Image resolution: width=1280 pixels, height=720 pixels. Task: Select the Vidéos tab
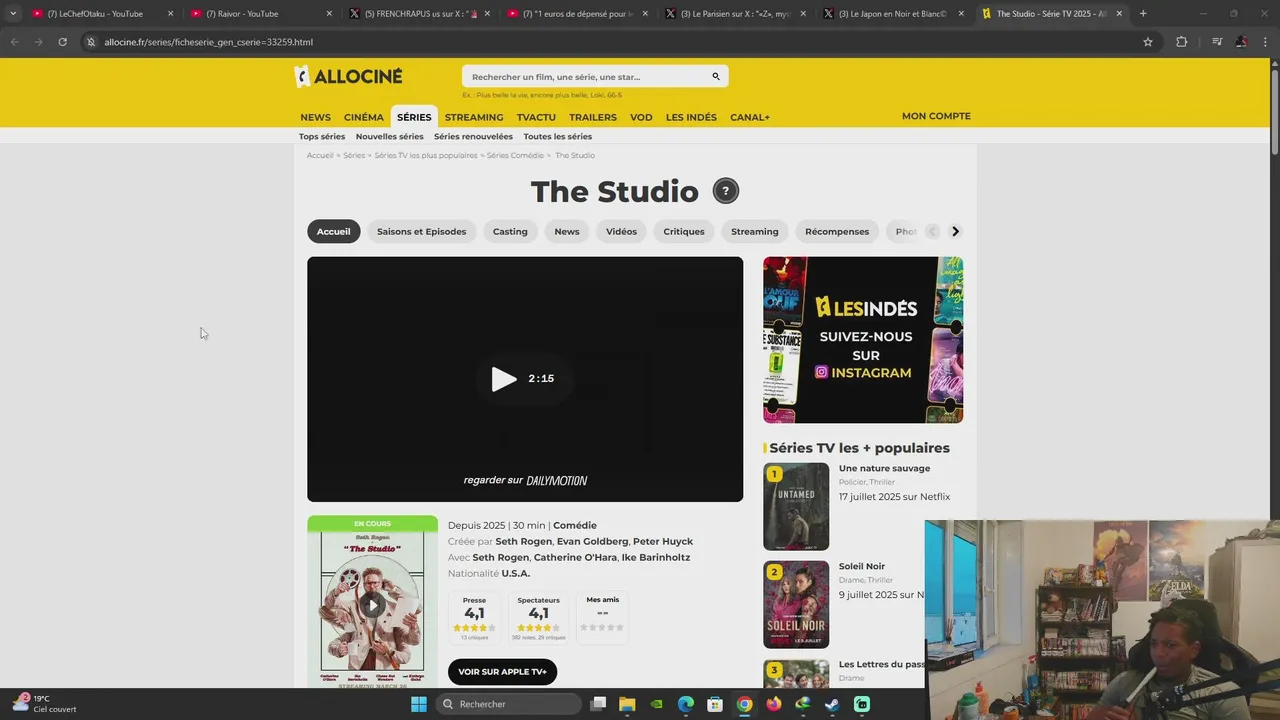(621, 231)
